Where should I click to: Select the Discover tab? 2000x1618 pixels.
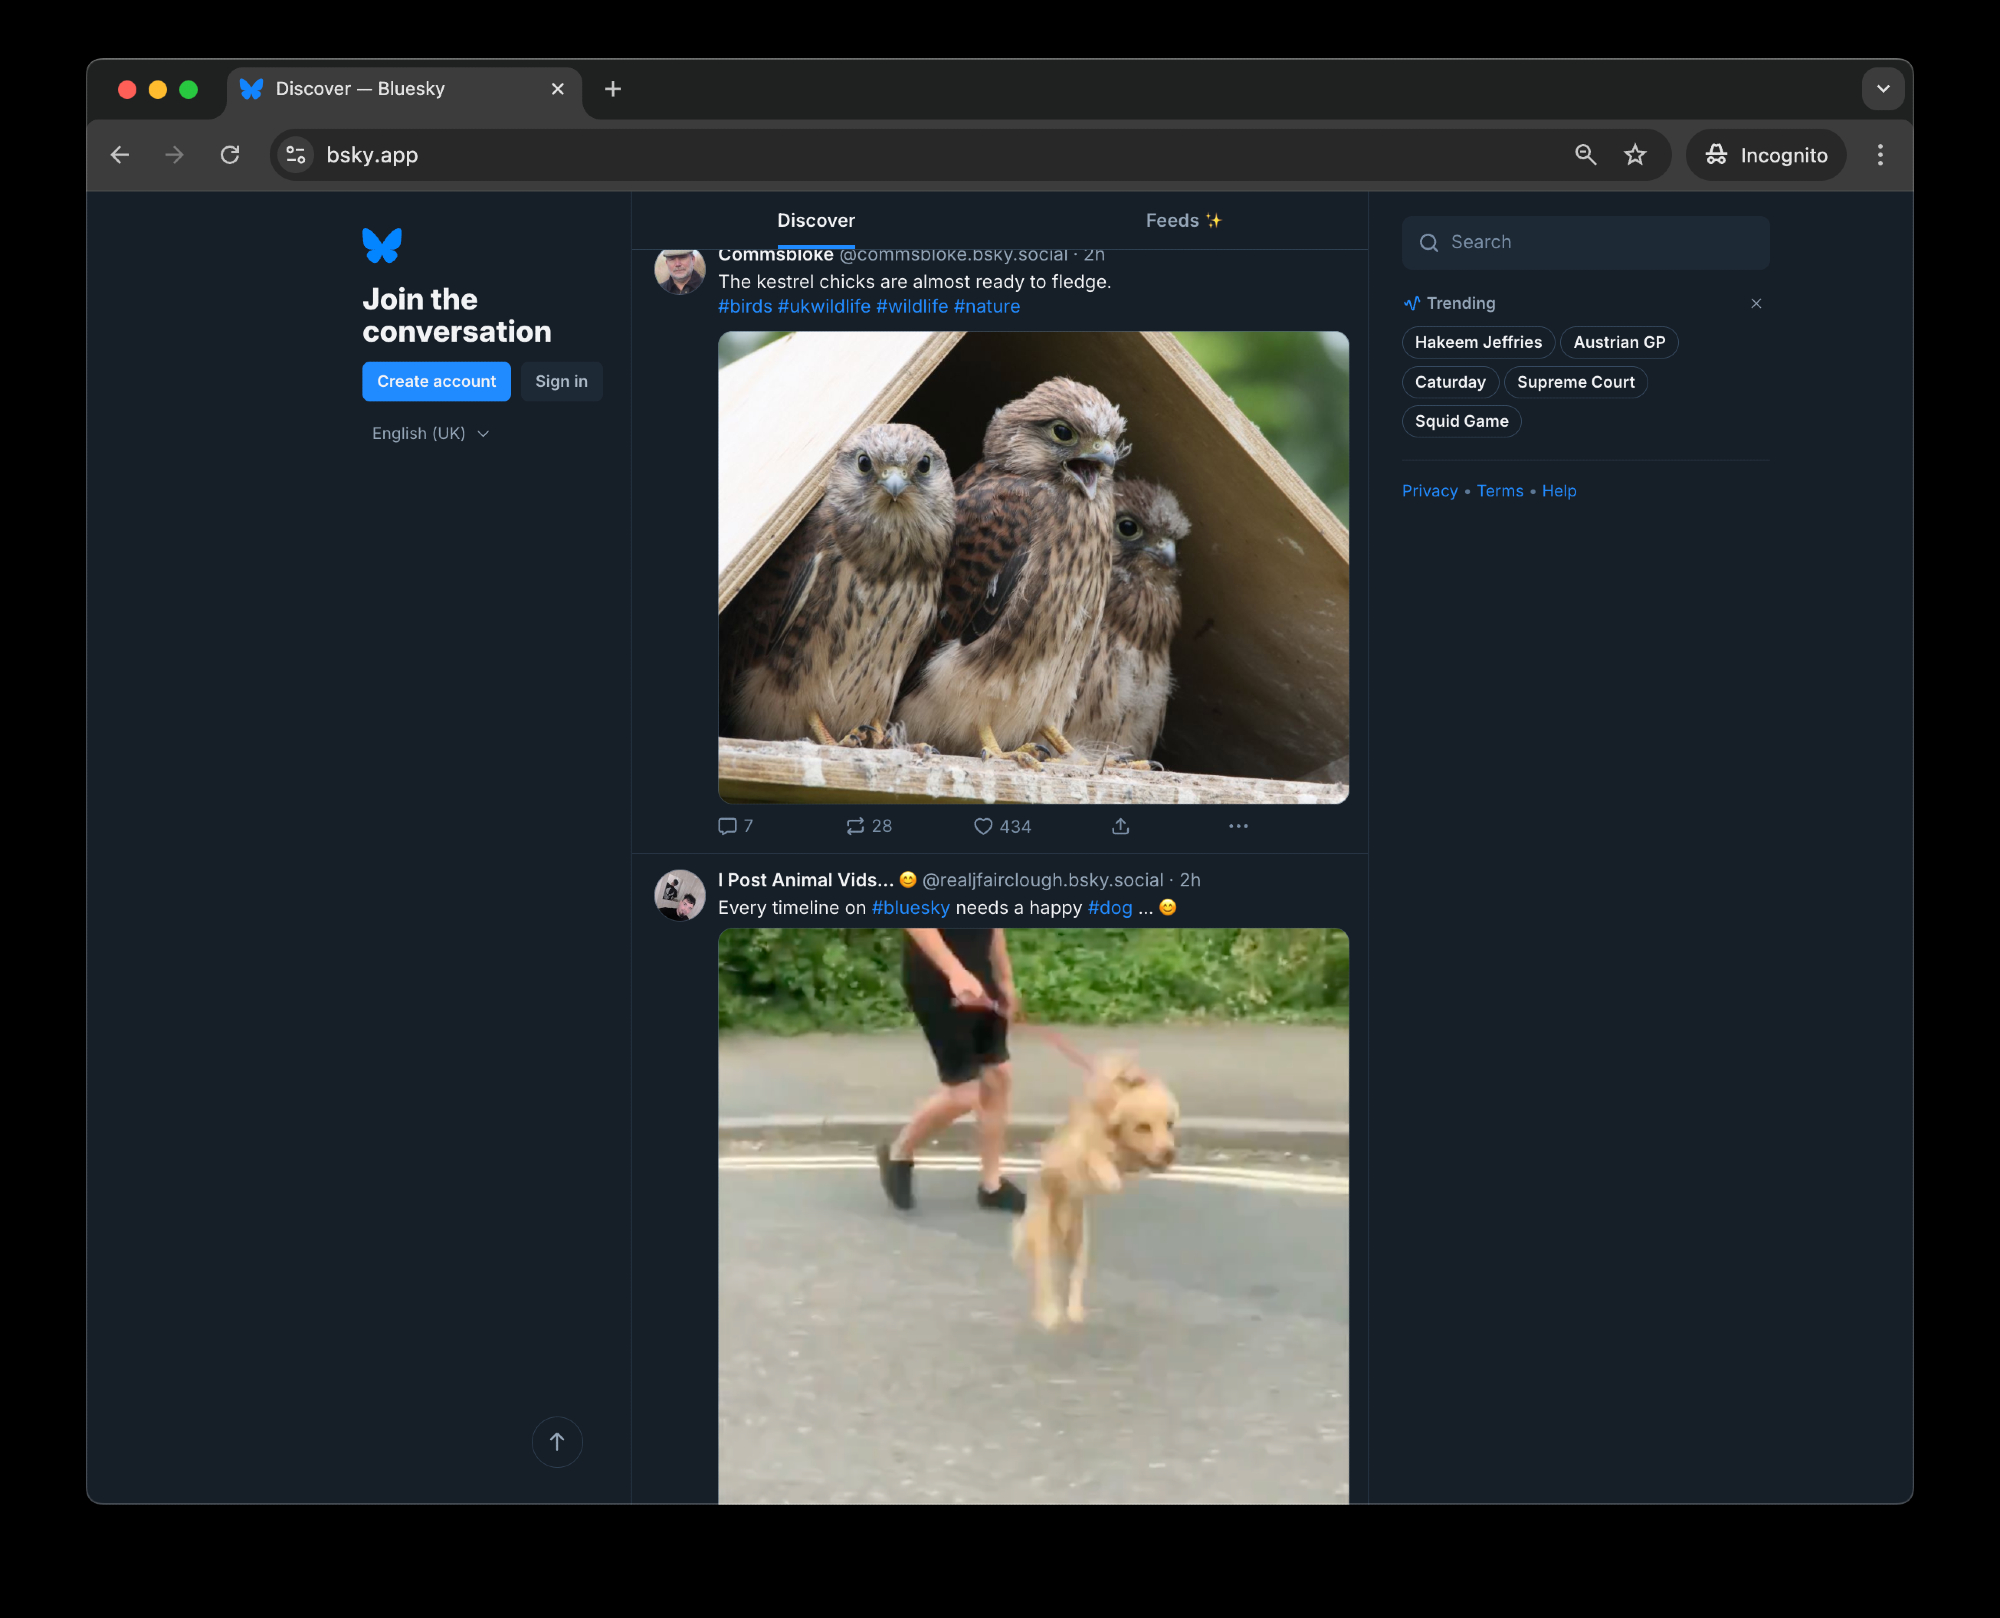click(816, 221)
